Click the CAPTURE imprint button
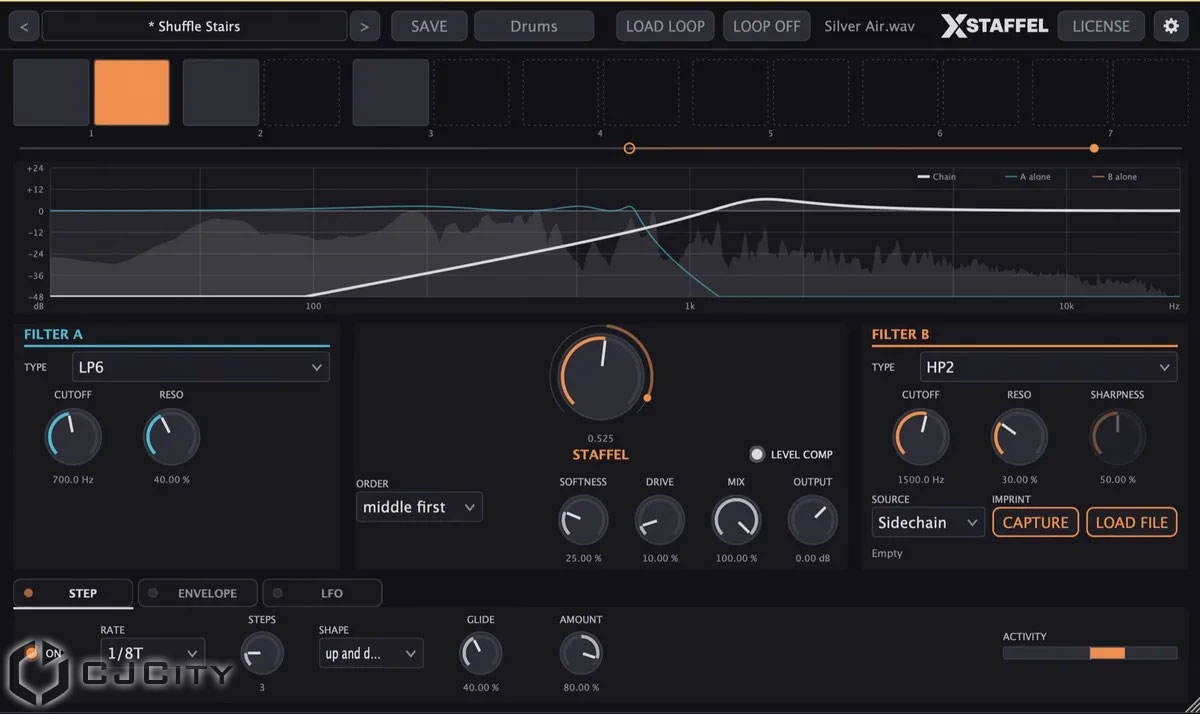Viewport: 1200px width, 714px height. coord(1035,522)
